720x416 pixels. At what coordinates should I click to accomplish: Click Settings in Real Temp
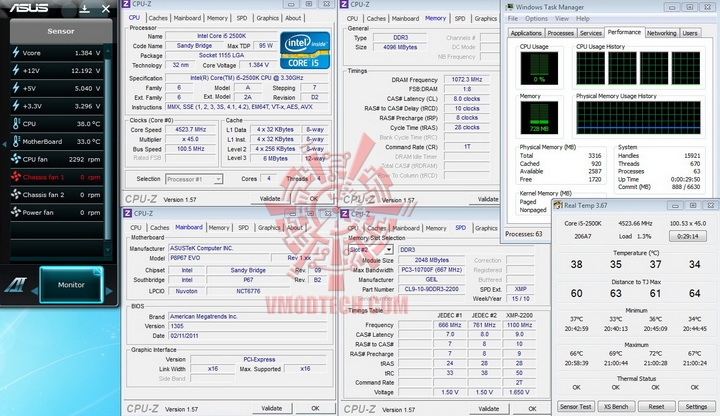click(696, 406)
